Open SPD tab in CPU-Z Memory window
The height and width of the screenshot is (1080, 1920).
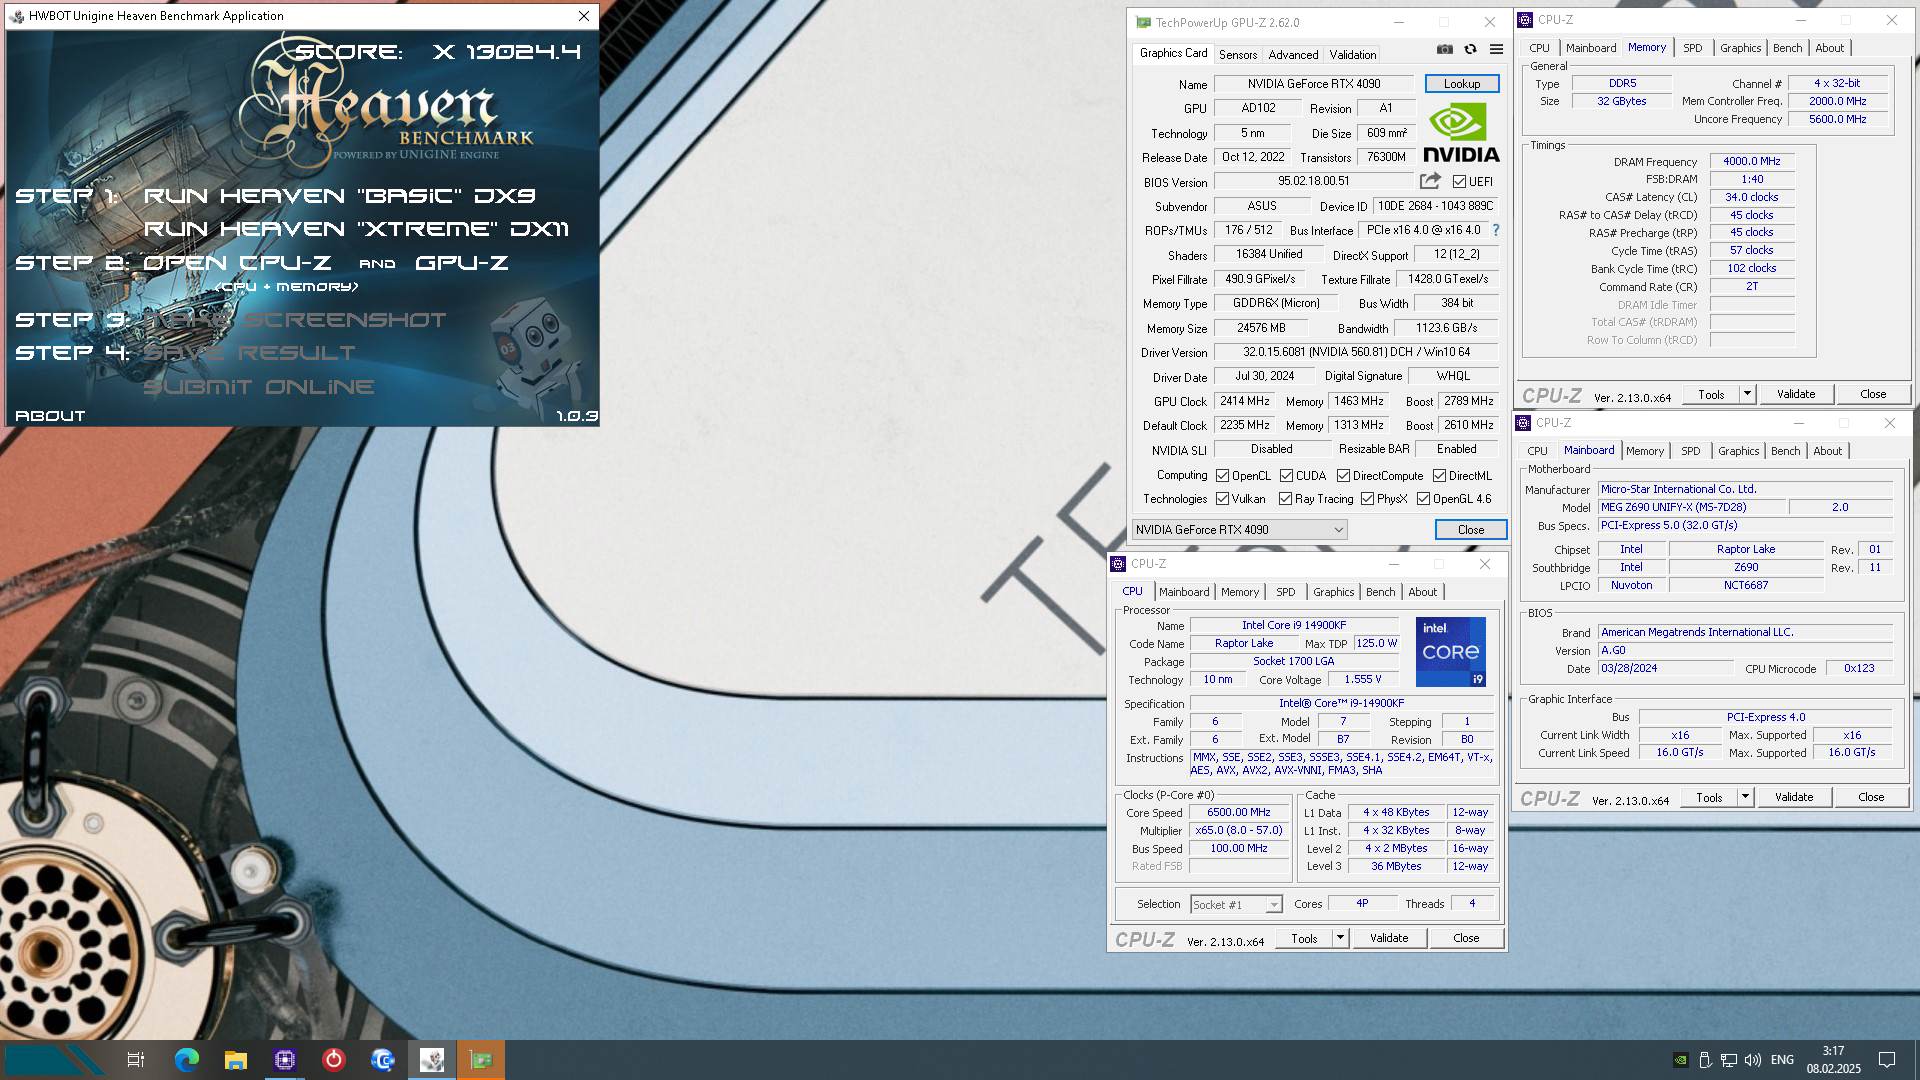pos(1692,48)
